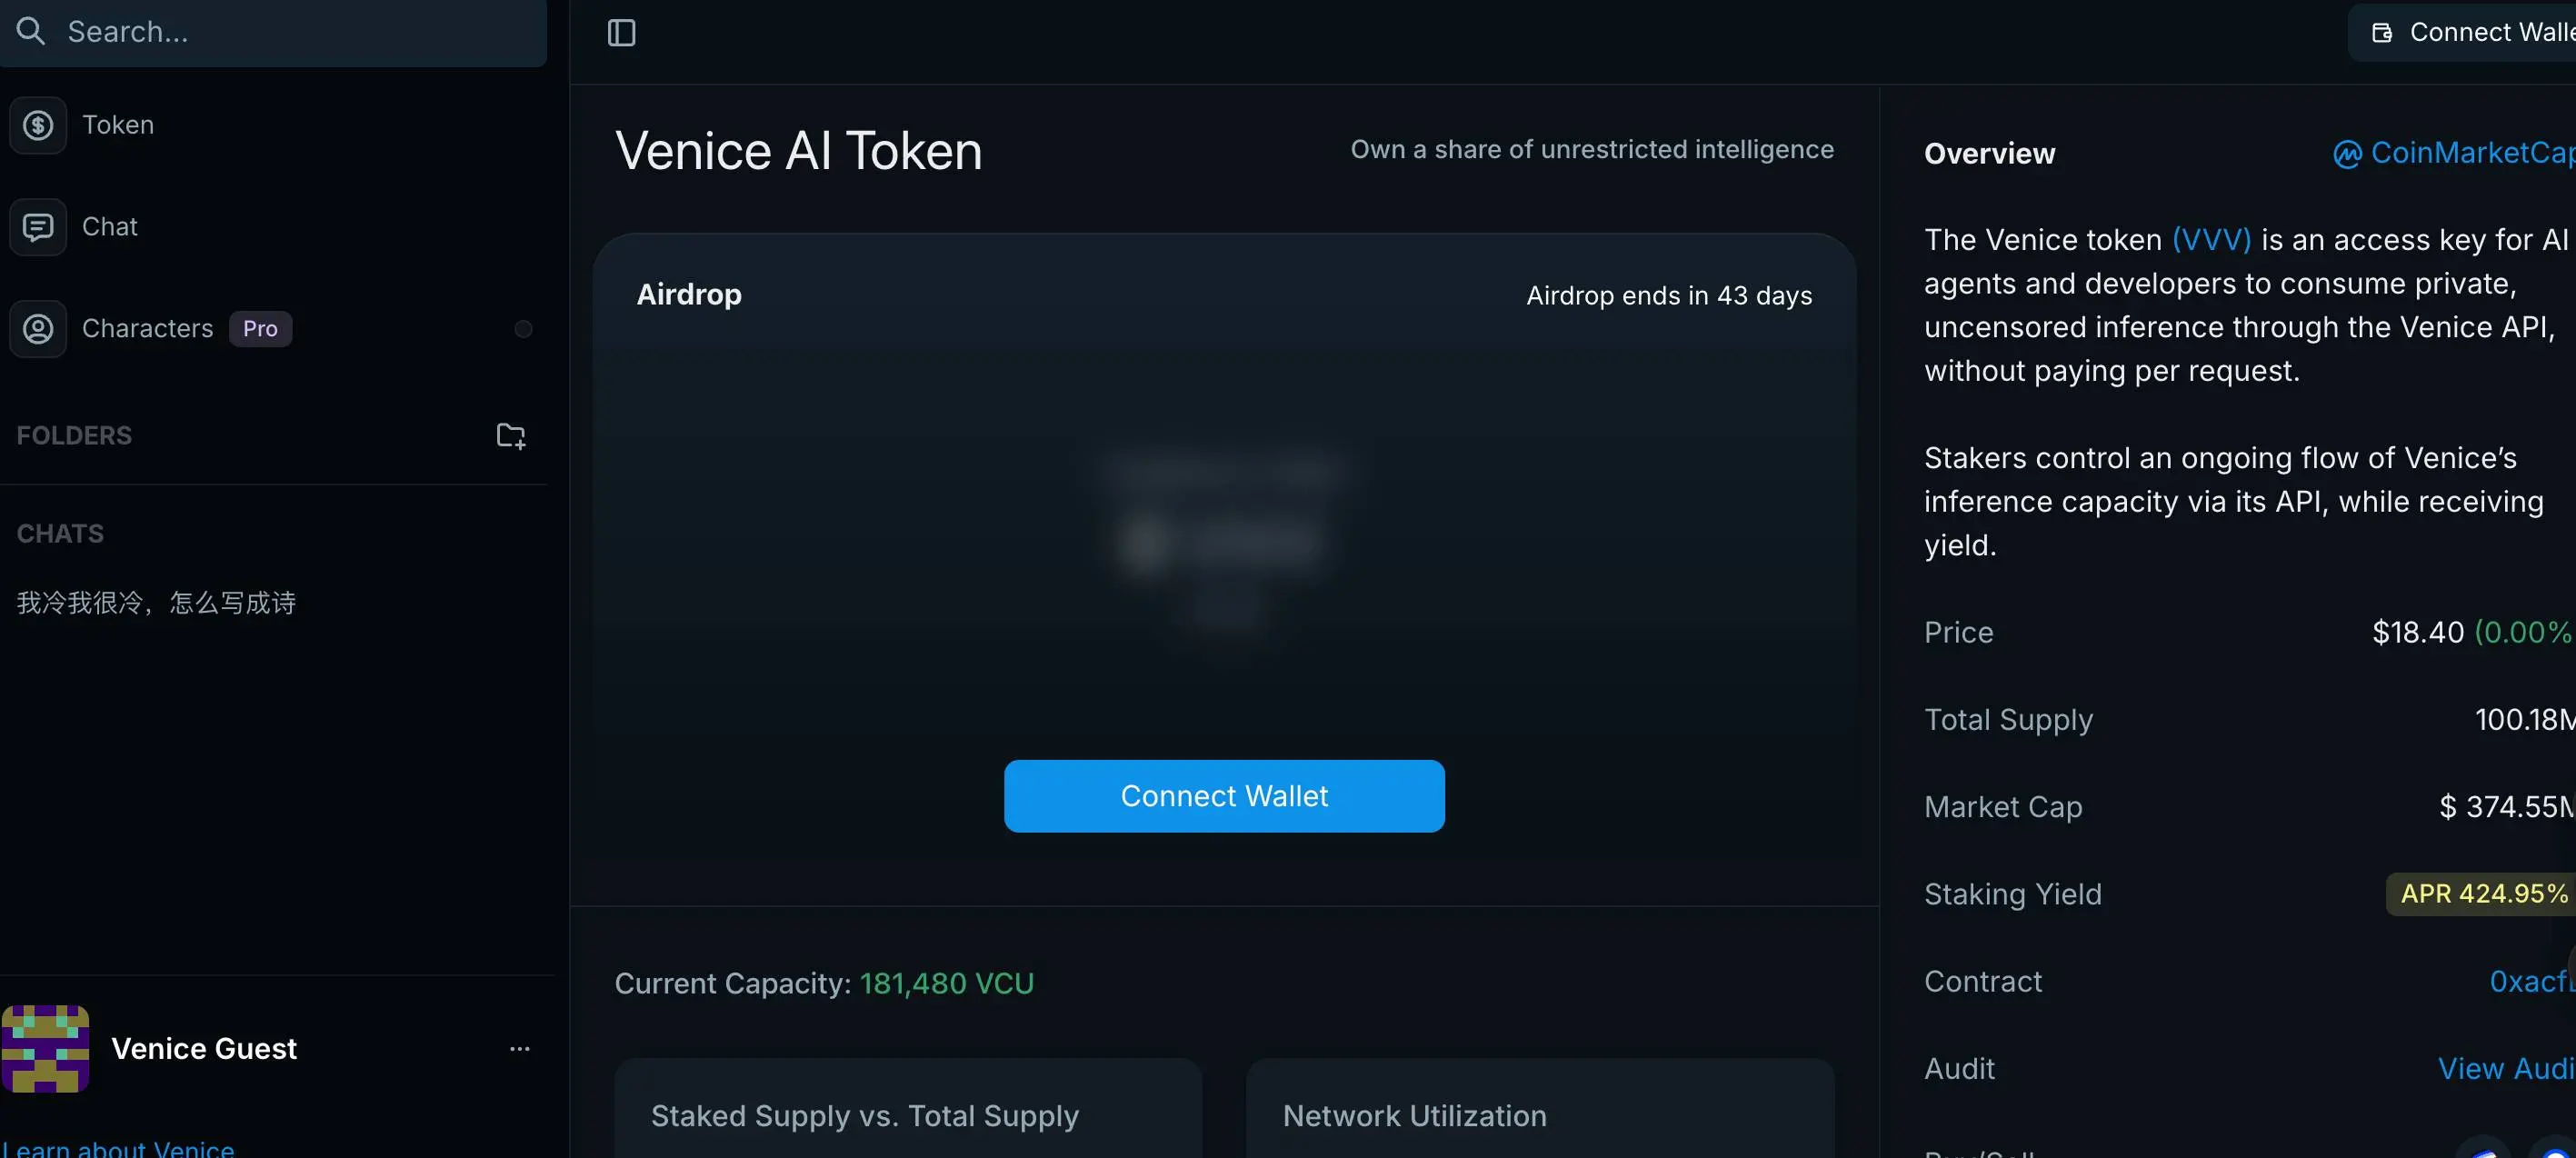The width and height of the screenshot is (2576, 1158).
Task: Click the Characters sidebar icon
Action: [39, 328]
